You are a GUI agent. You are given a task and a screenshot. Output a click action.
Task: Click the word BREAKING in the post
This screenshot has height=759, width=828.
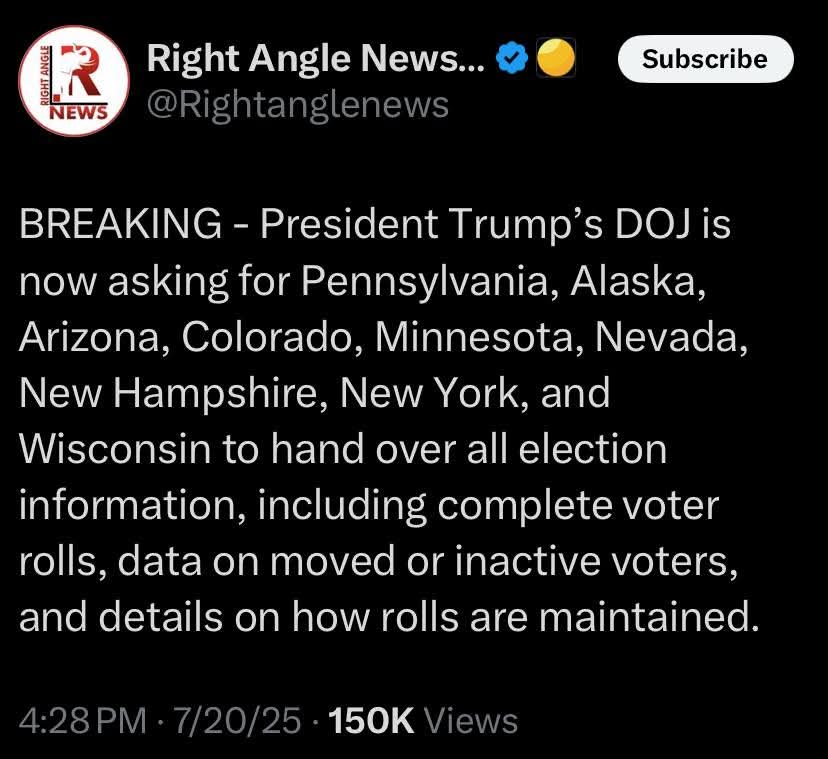click(x=120, y=226)
